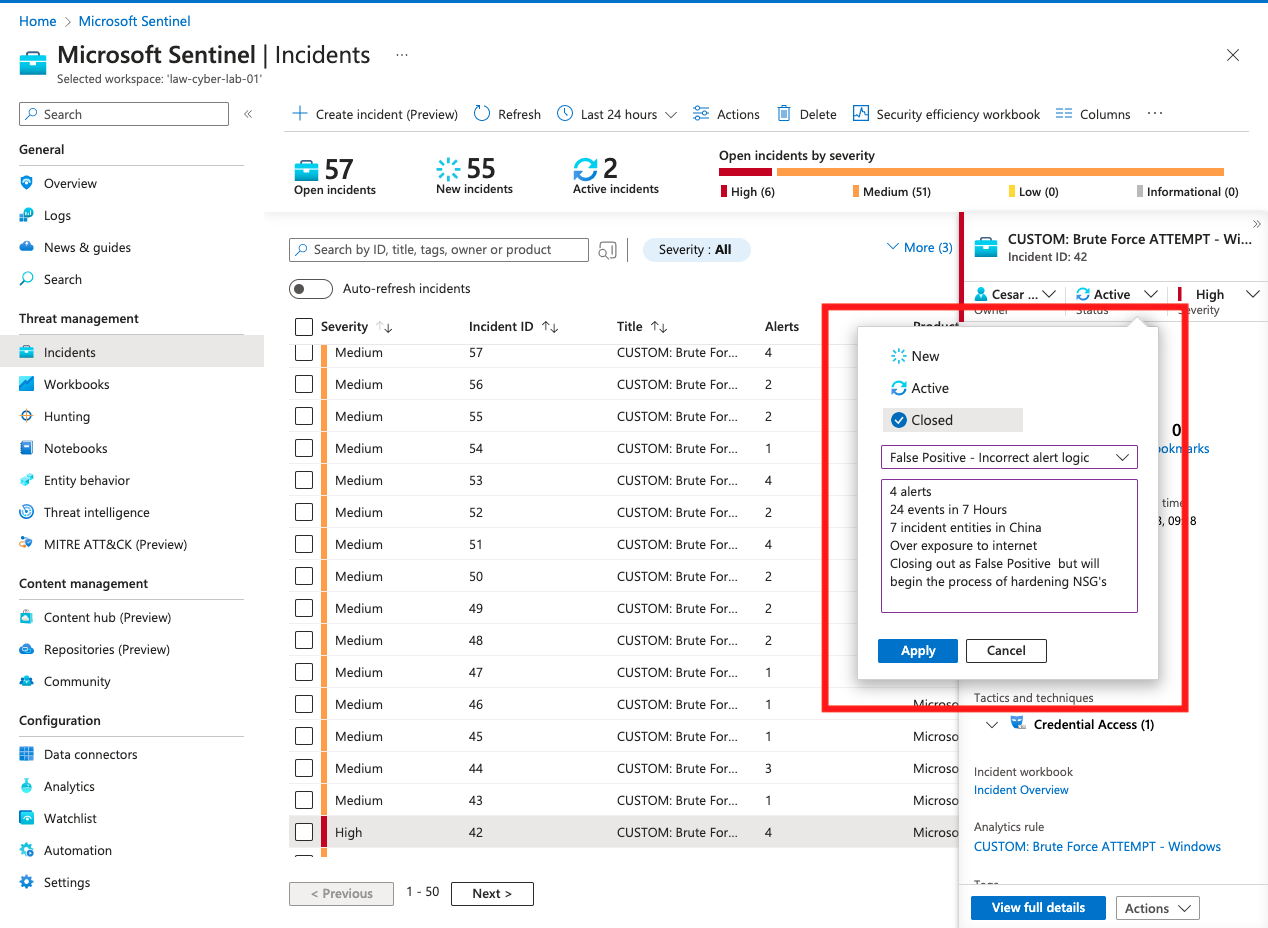
Task: Check the box for incident 47
Action: [304, 672]
